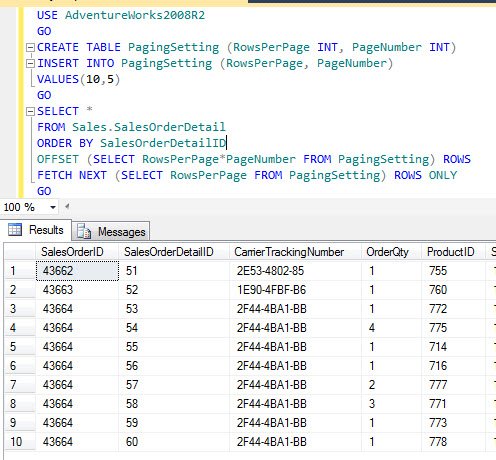
Task: Select row header 10 in results
Action: (x=20, y=442)
